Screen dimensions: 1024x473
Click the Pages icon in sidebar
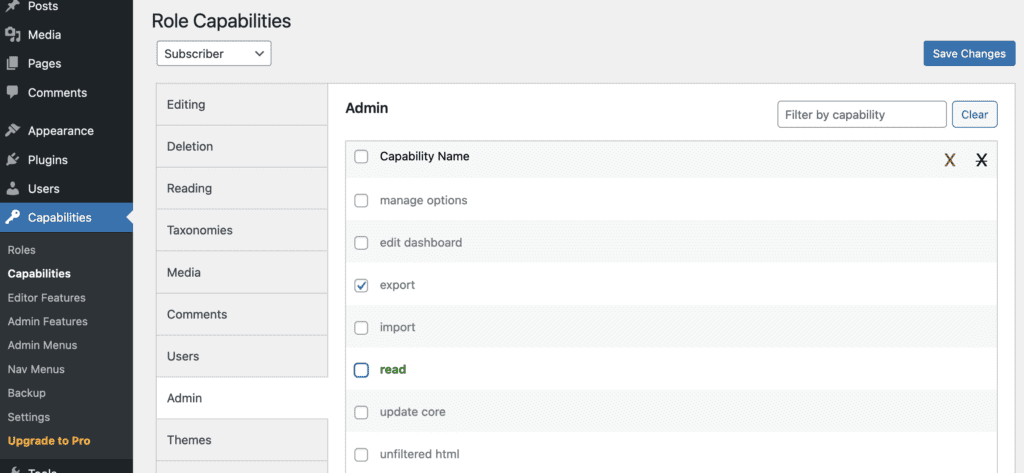click(12, 63)
